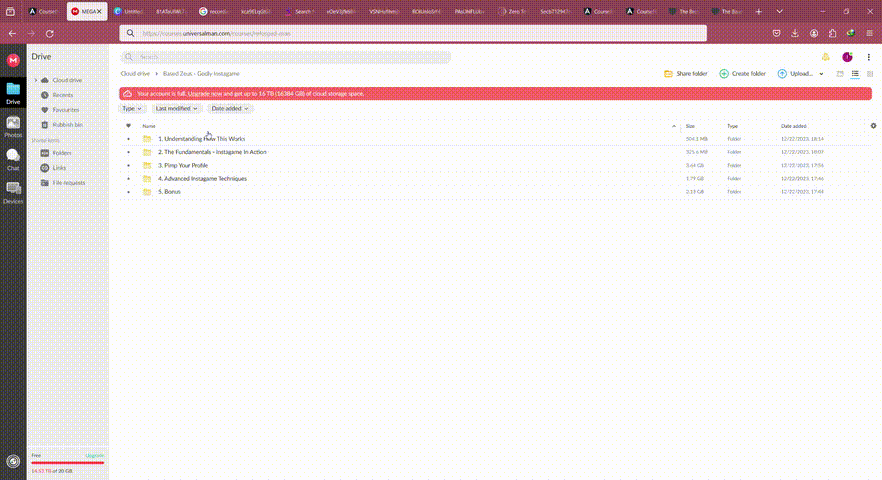Image resolution: width=882 pixels, height=480 pixels.
Task: Click the folder icon of 5. Bonus
Action: [x=147, y=192]
